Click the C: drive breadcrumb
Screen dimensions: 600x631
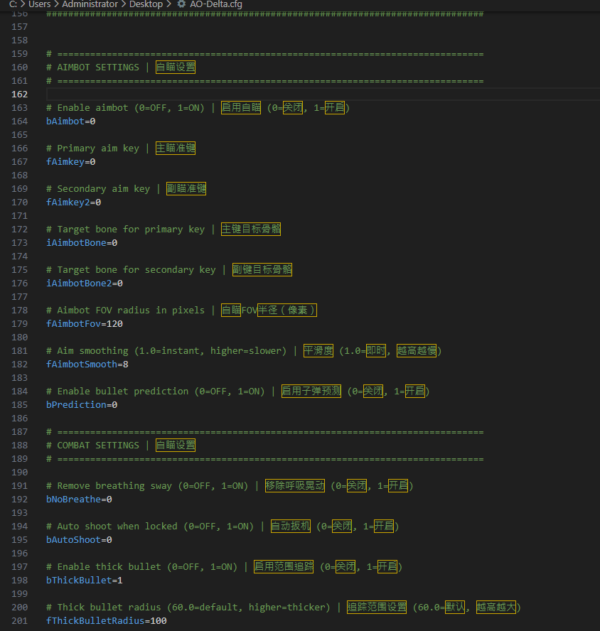click(13, 5)
